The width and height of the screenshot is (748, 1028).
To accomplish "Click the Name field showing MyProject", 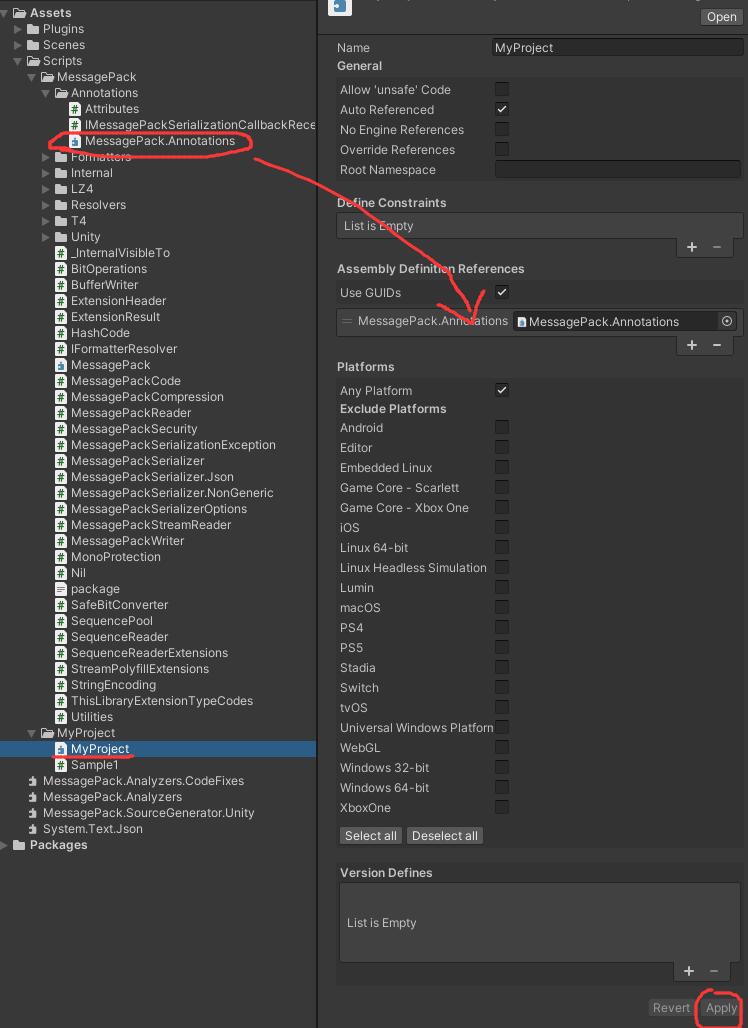I will tap(617, 47).
